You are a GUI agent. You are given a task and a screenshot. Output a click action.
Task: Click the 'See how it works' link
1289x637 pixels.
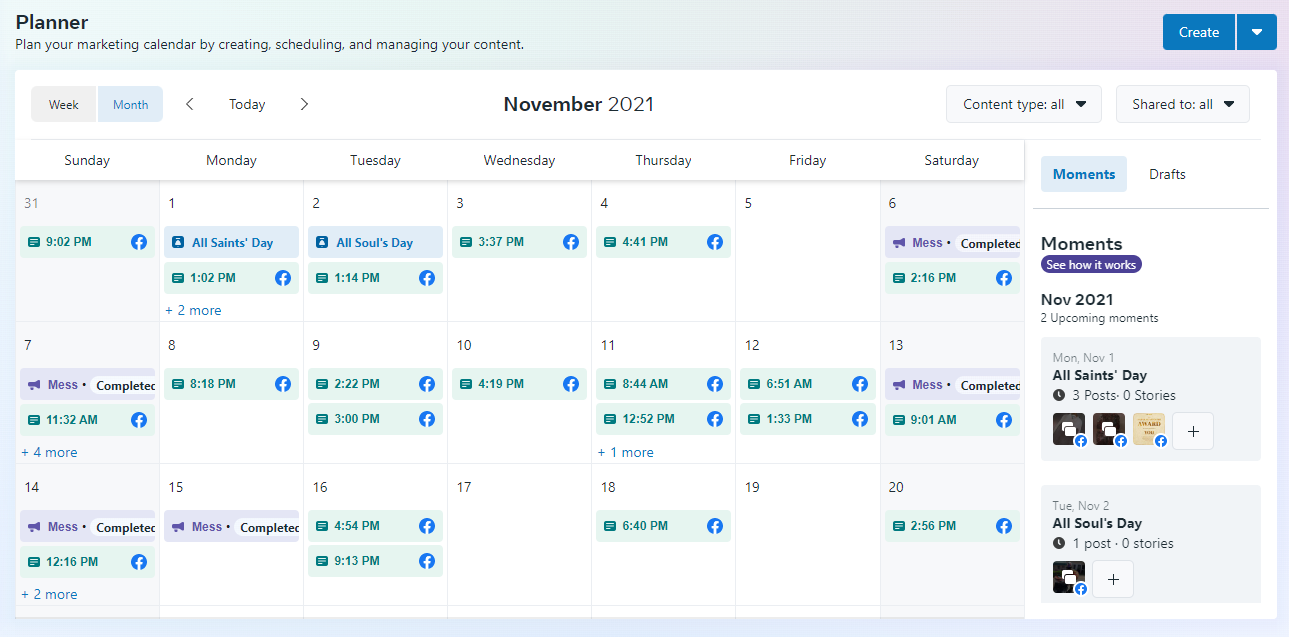[x=1091, y=265]
